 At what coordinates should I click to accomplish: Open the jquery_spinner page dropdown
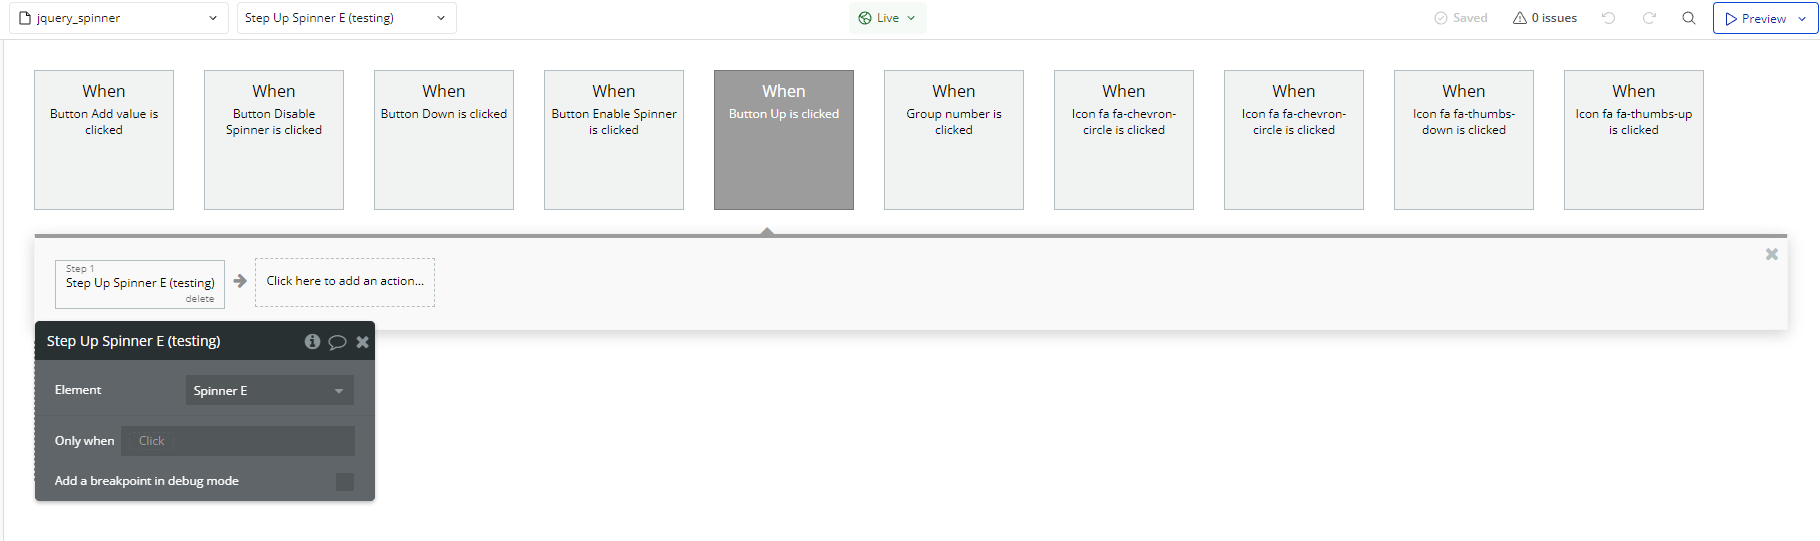tap(118, 18)
